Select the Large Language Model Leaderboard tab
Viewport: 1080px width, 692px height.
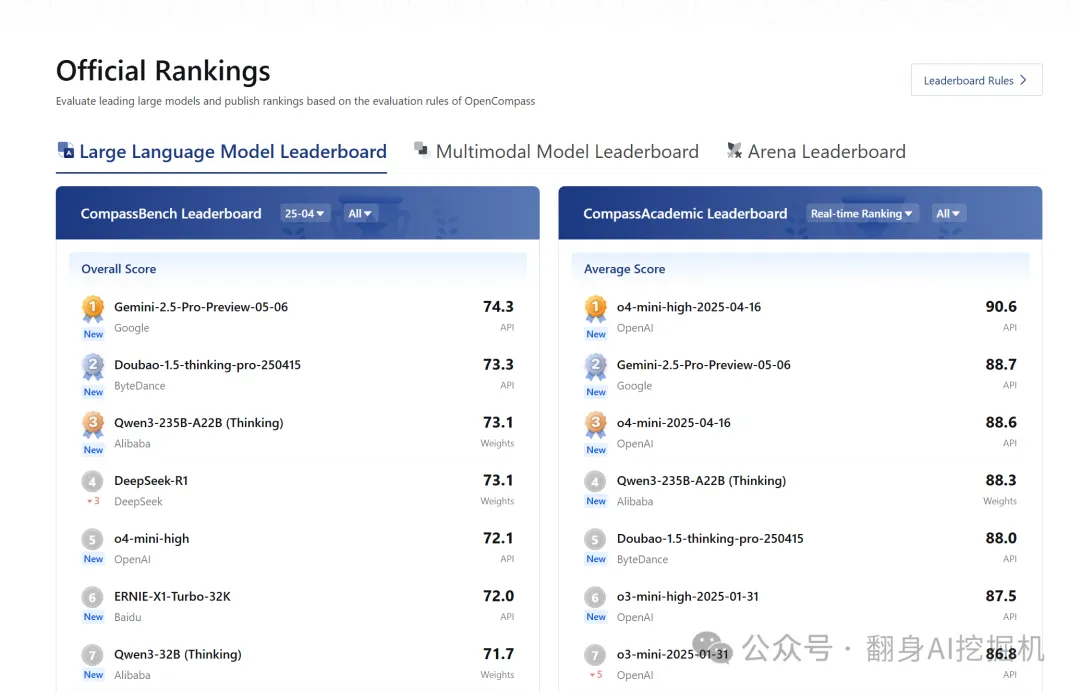click(232, 152)
